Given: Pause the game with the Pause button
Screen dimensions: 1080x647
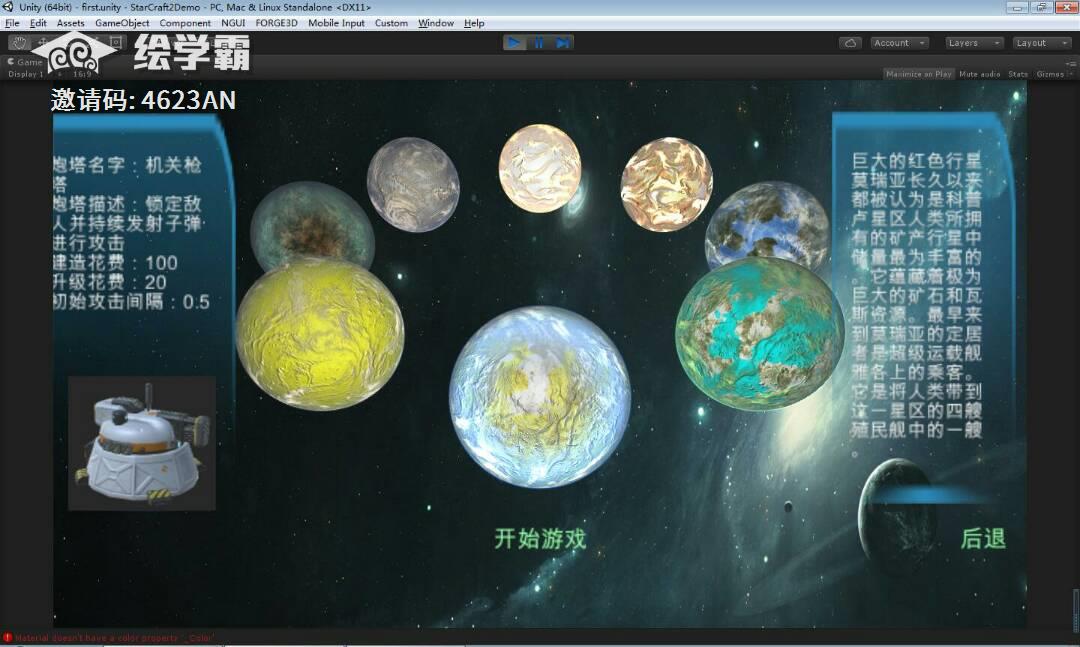Looking at the screenshot, I should click(x=539, y=43).
